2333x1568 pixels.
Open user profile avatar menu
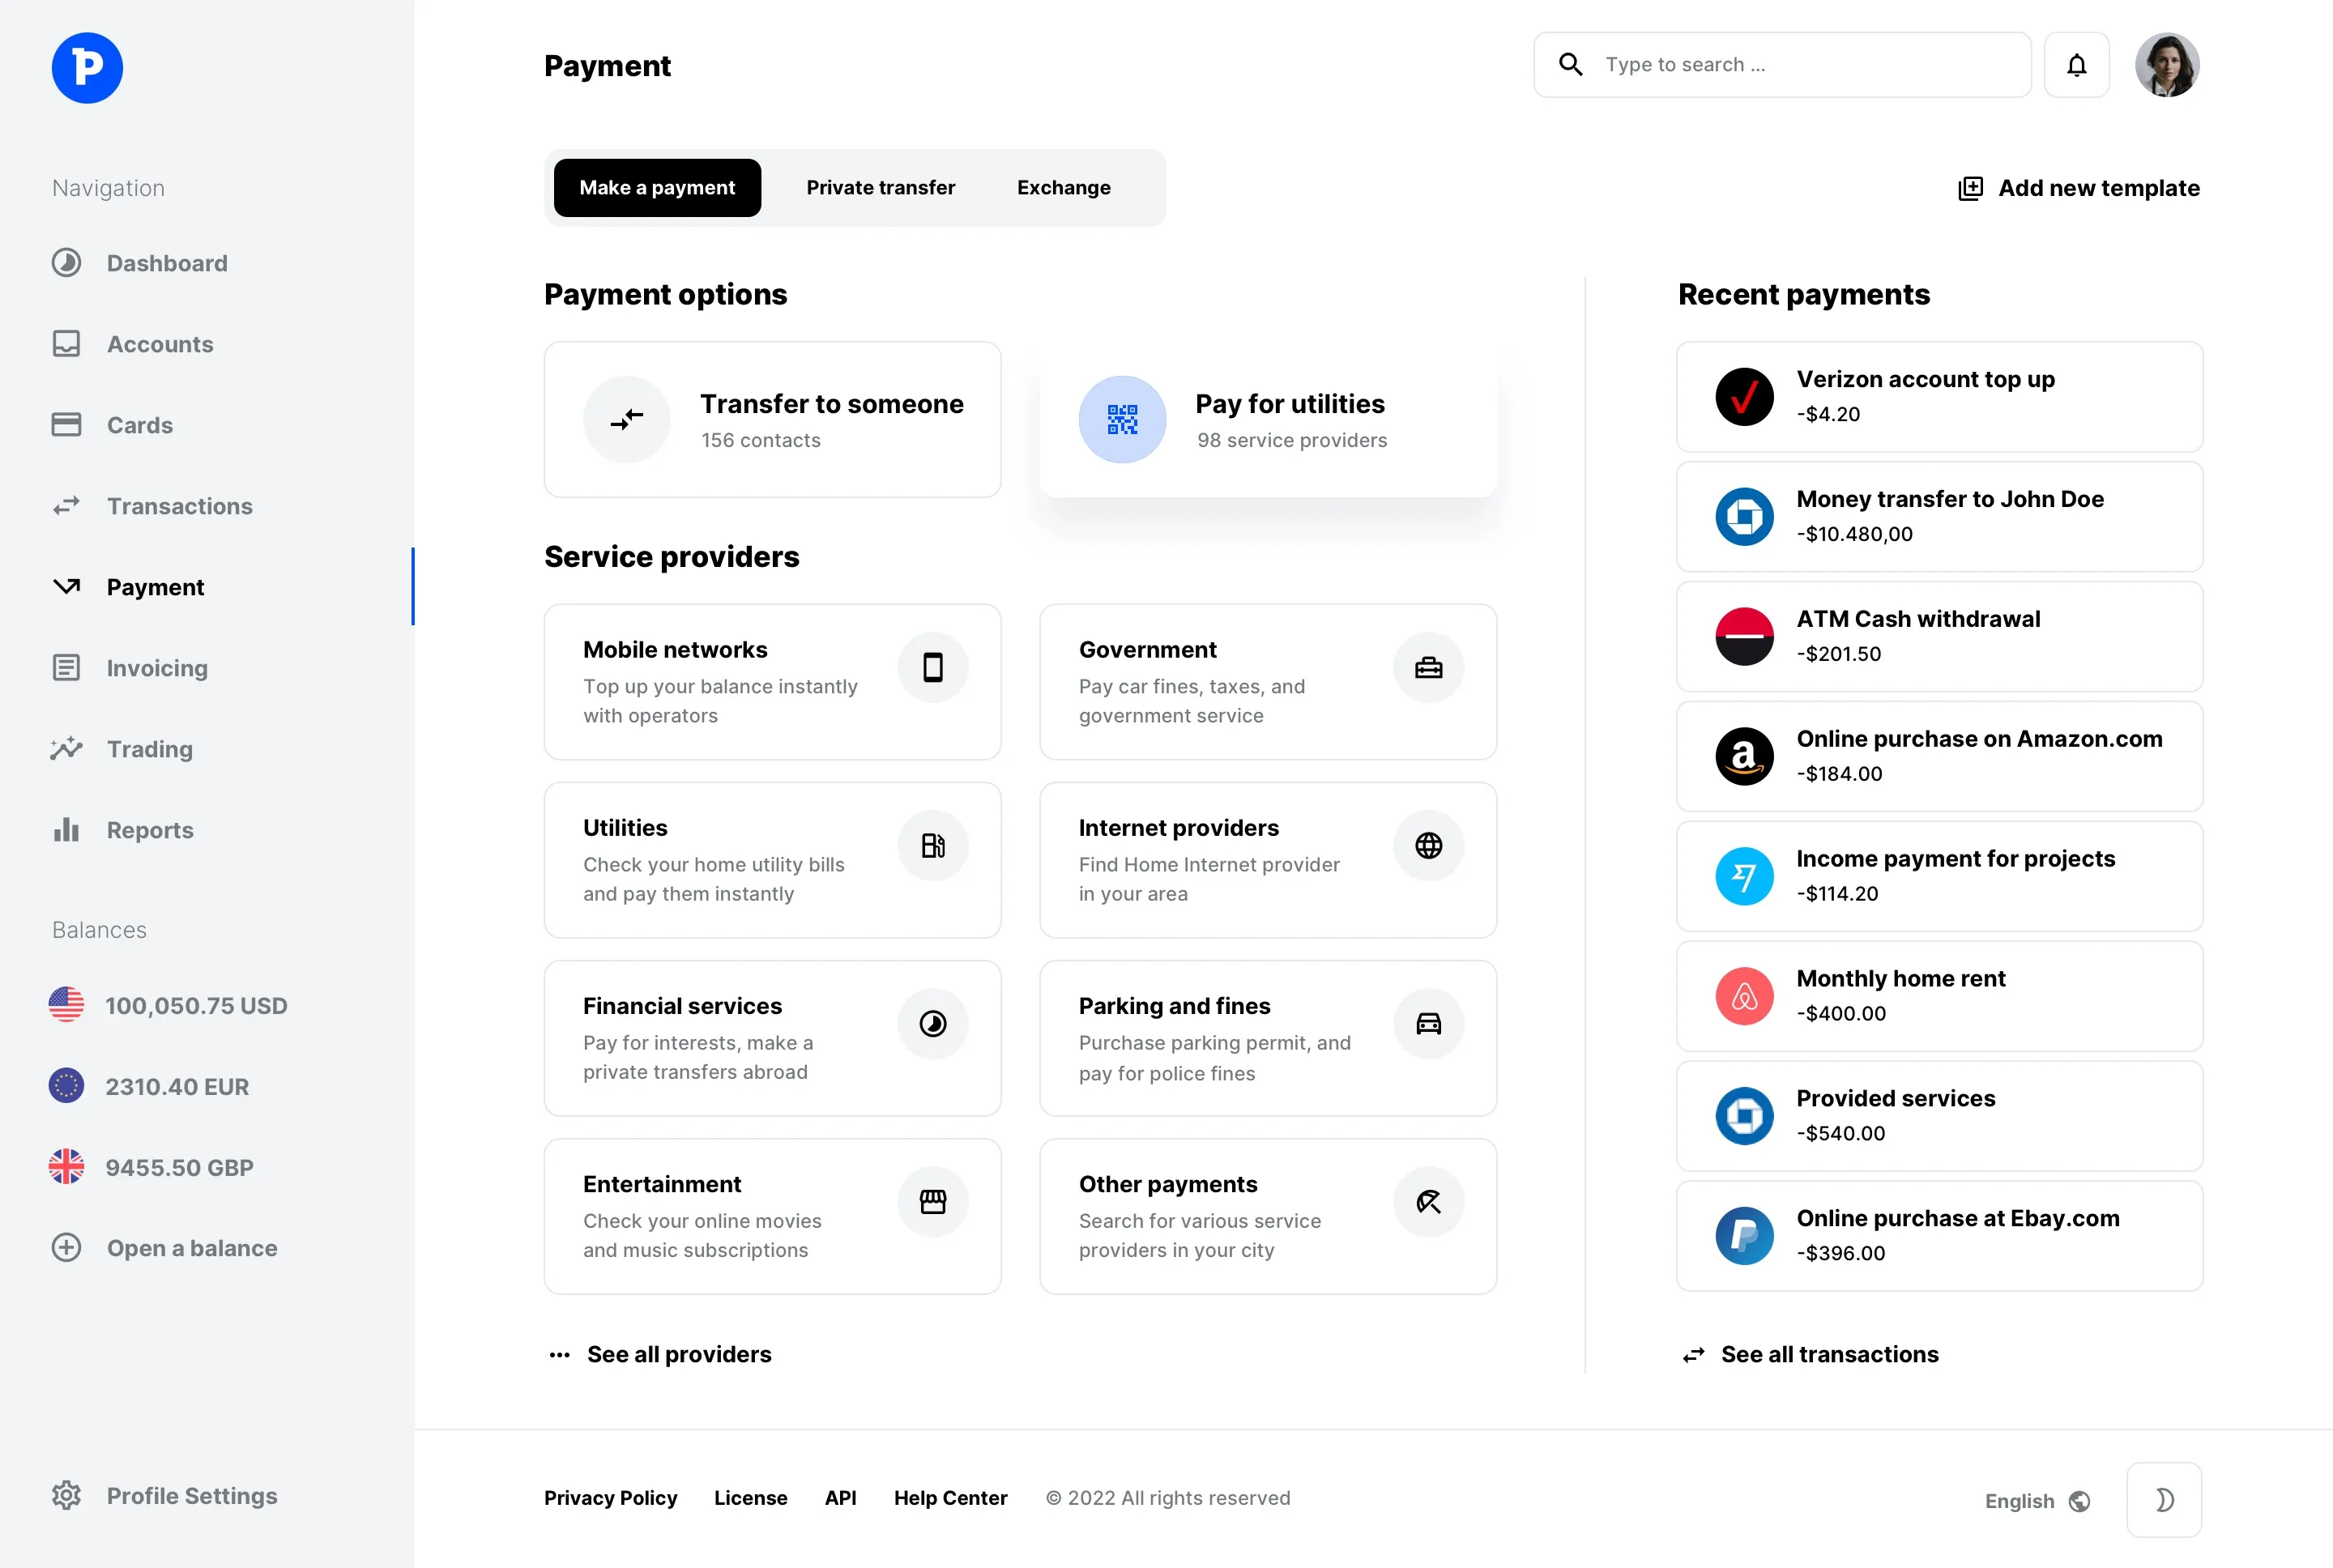(2166, 65)
